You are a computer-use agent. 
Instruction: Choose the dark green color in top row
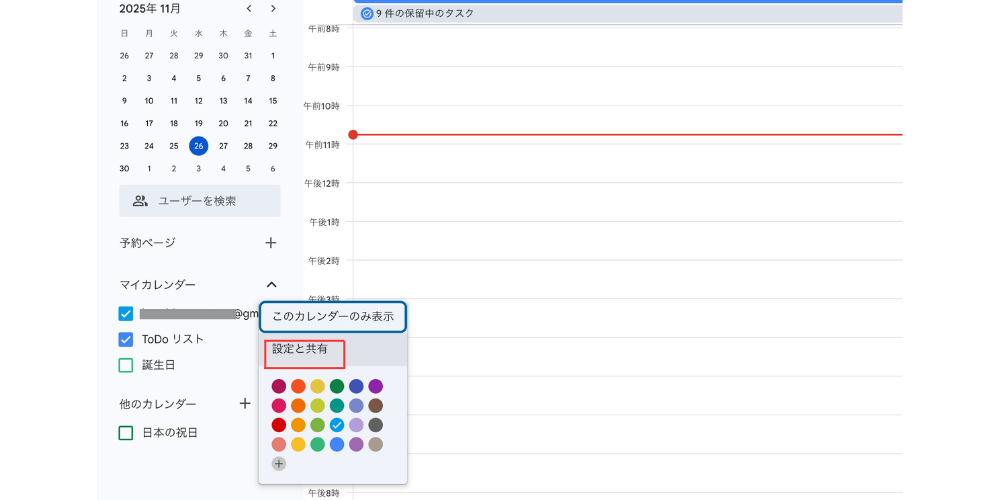337,386
